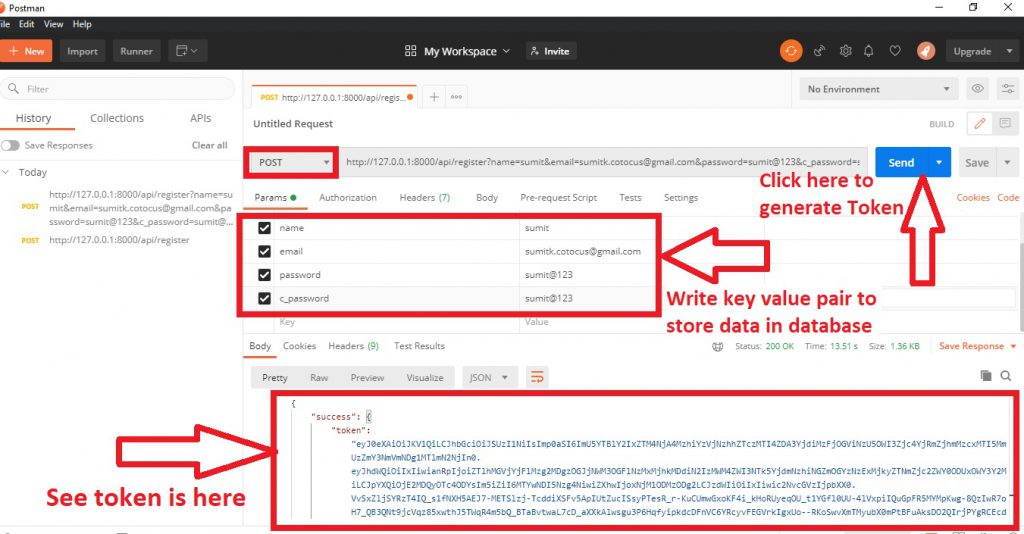This screenshot has width=1024, height=534.
Task: Uncheck the c_password parameter checkbox
Action: tap(265, 298)
